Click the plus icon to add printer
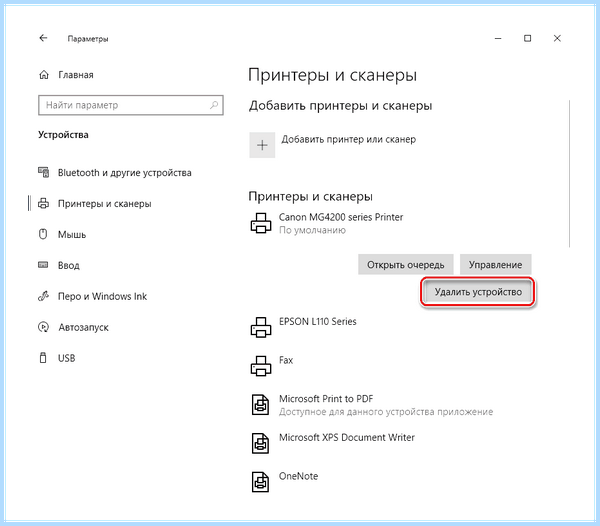Screen dimensions: 600x526 [262, 145]
